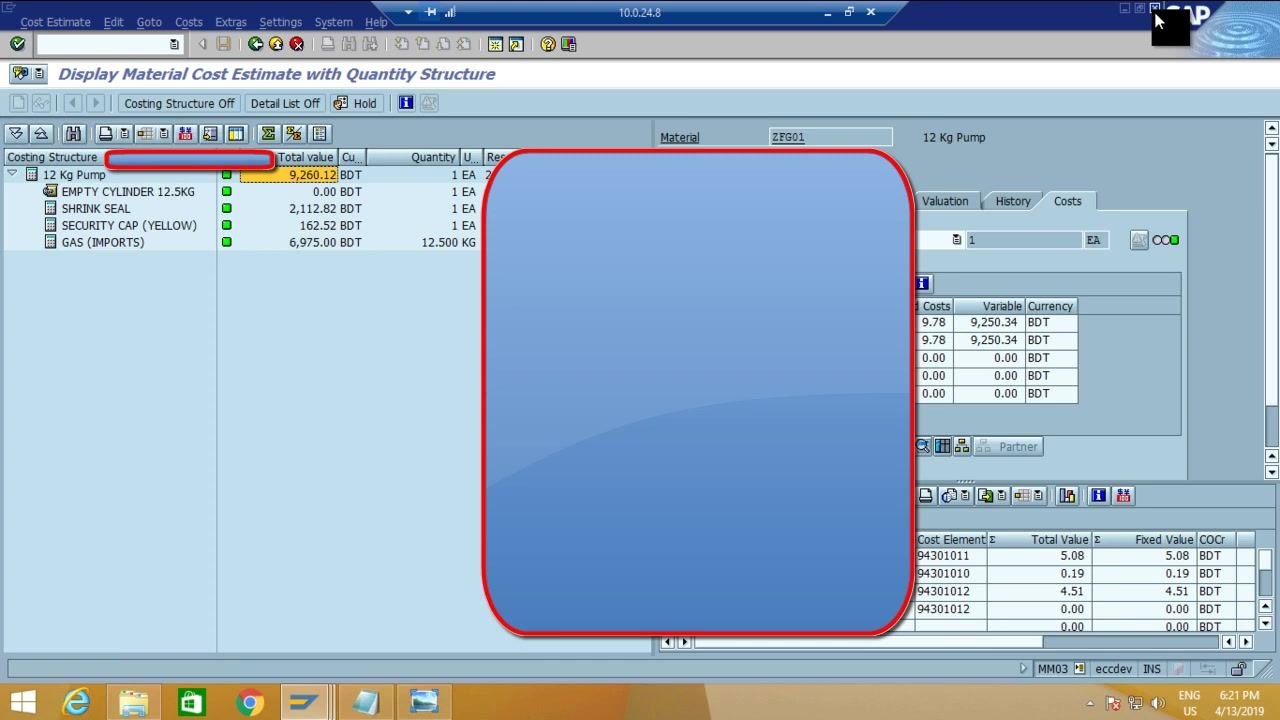Click the Summation sigma icon
The height and width of the screenshot is (720, 1280).
click(268, 134)
